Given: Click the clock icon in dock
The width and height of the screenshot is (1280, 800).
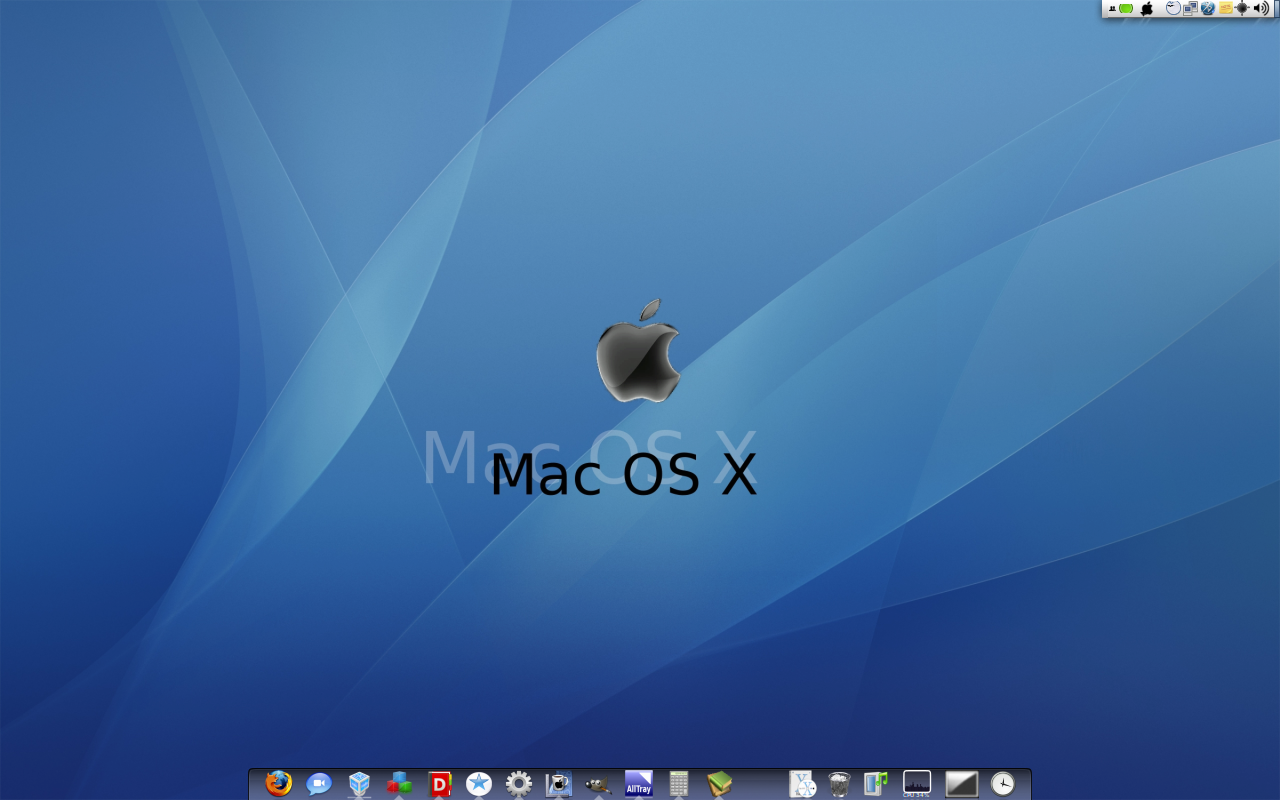Looking at the screenshot, I should [x=1003, y=784].
